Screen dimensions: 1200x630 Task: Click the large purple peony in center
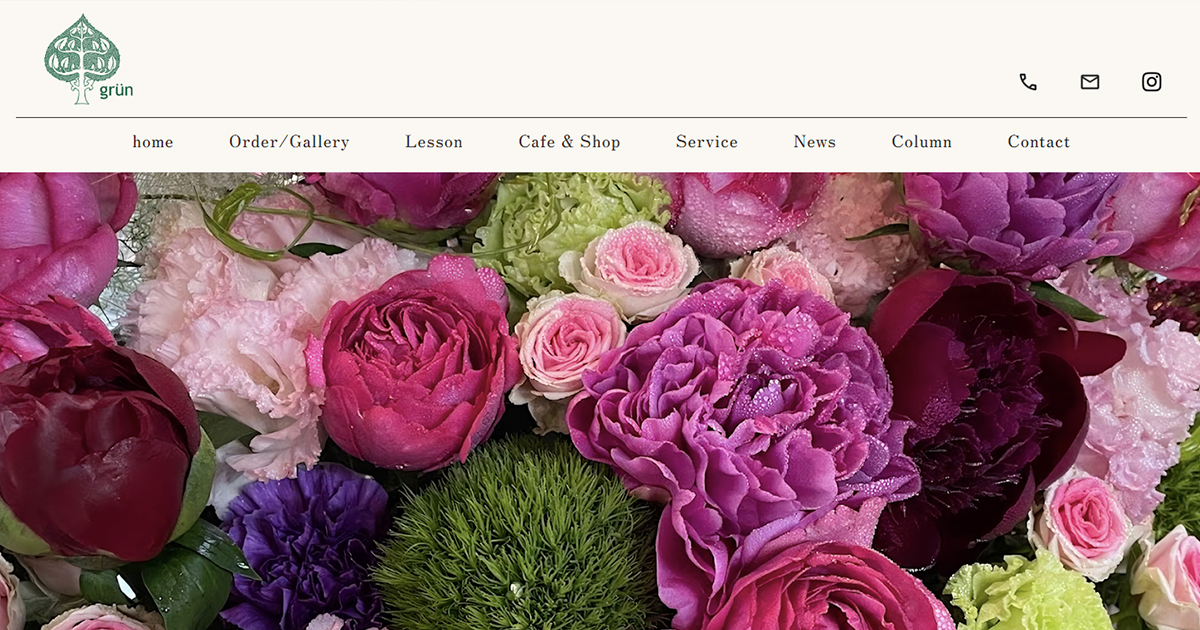coord(740,410)
